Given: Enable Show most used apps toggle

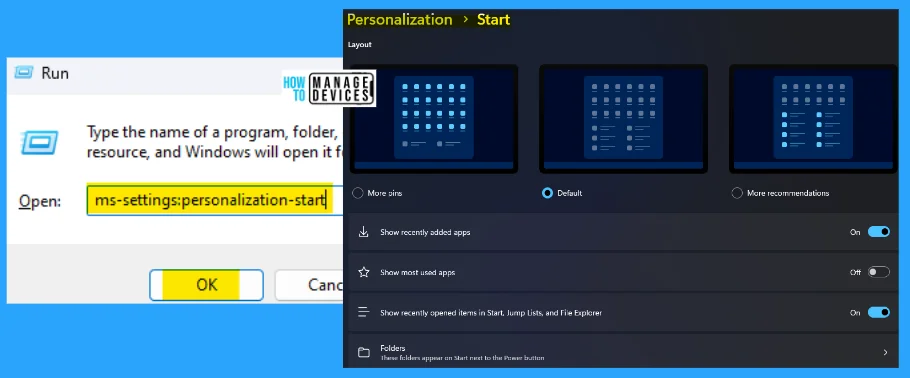Looking at the screenshot, I should pyautogui.click(x=879, y=272).
